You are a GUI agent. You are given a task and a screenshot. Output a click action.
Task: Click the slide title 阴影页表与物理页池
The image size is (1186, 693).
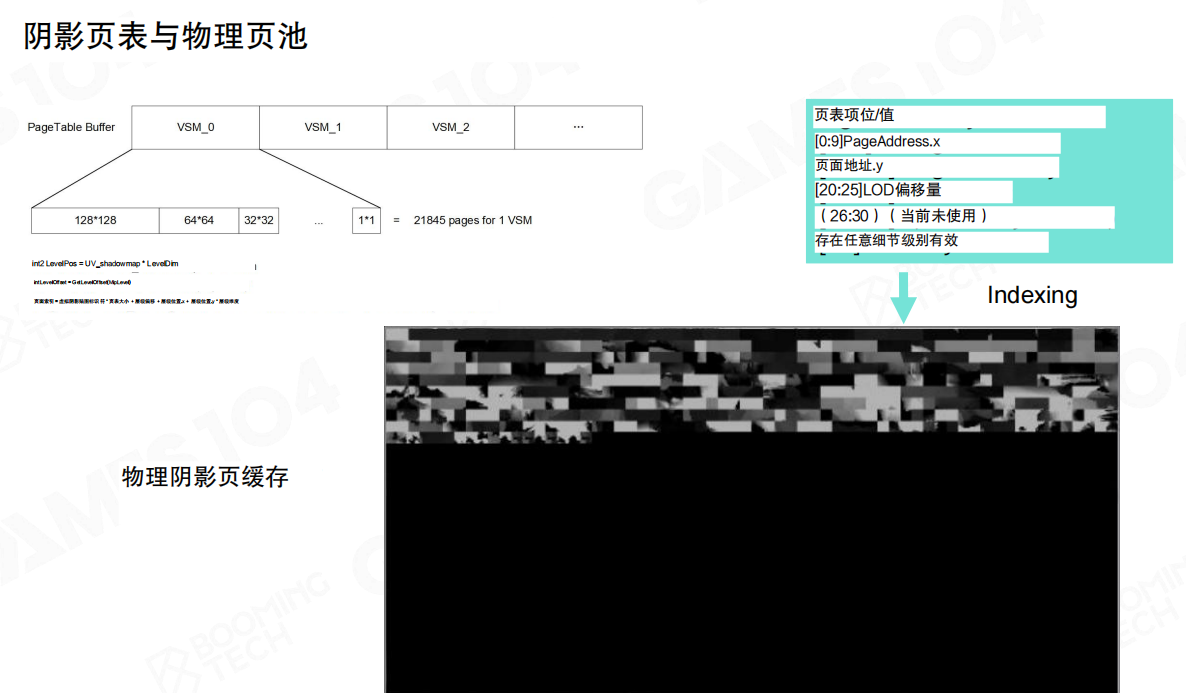(x=165, y=37)
